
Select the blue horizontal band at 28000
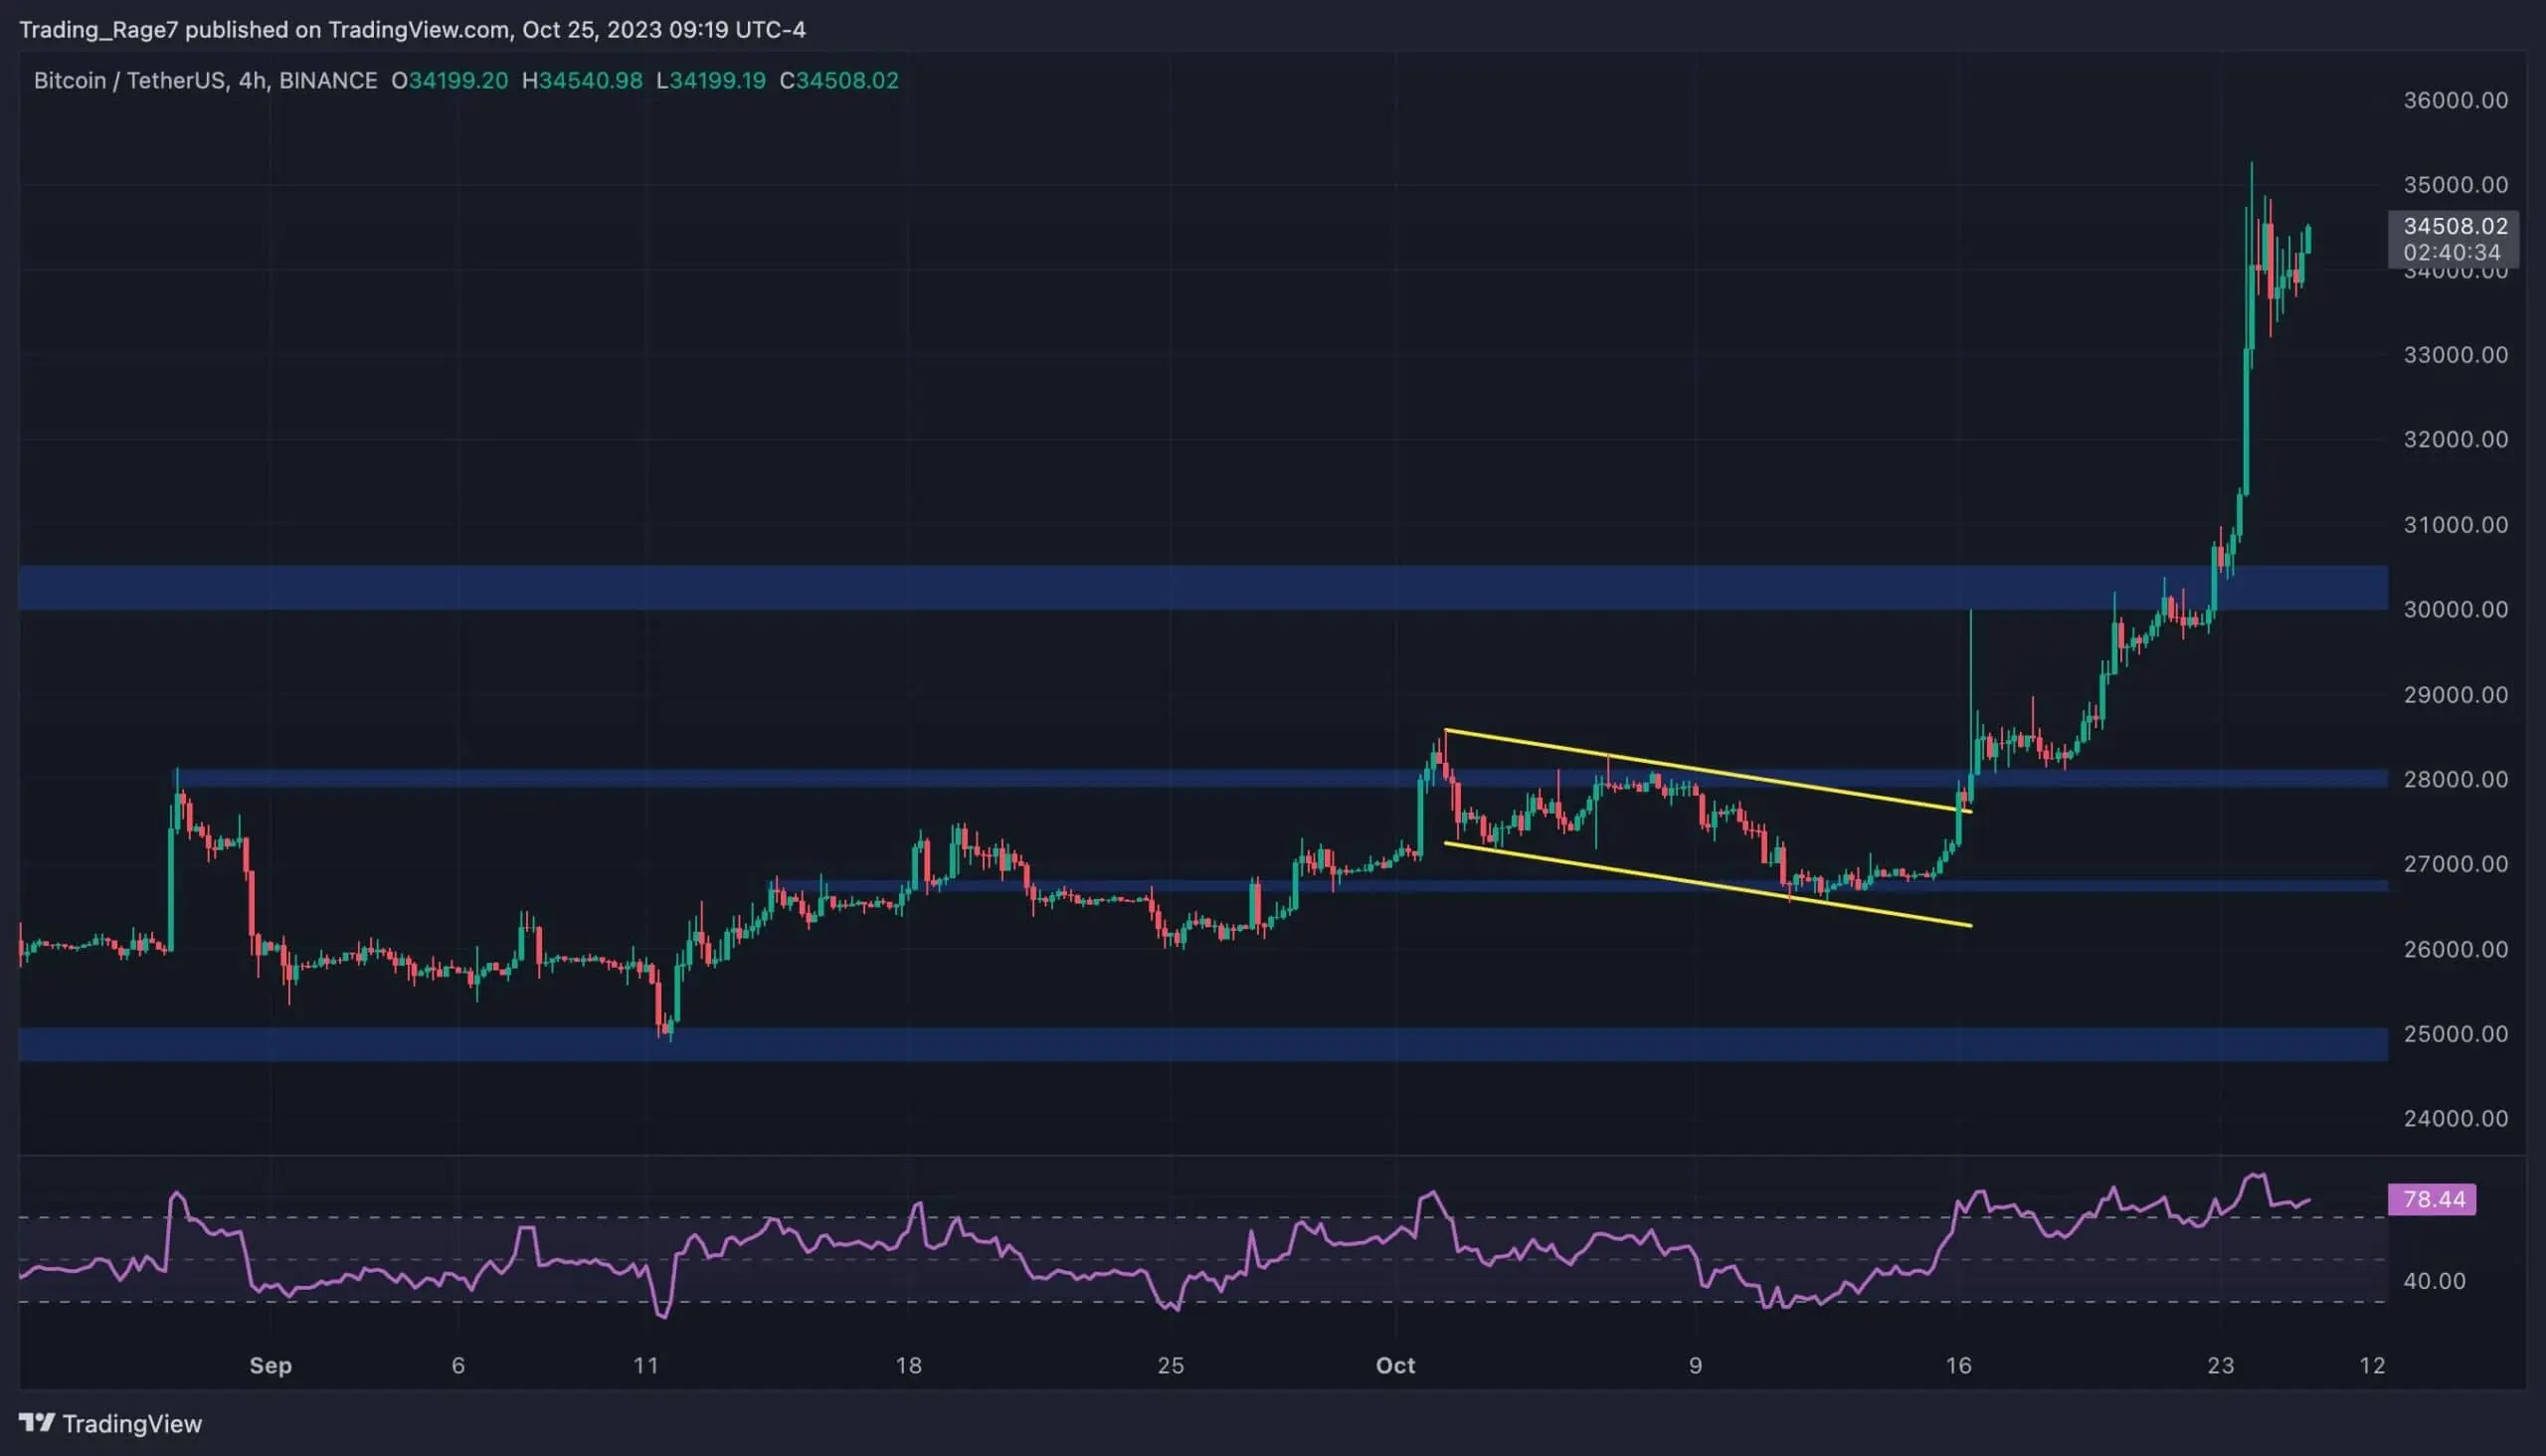click(1282, 778)
